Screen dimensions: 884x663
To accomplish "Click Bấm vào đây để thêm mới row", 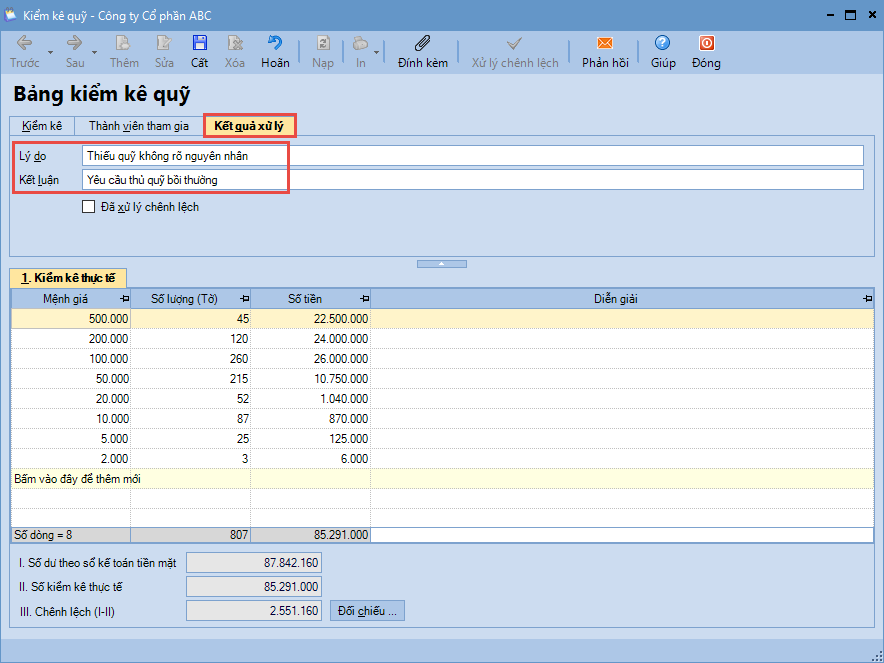I will click(78, 479).
